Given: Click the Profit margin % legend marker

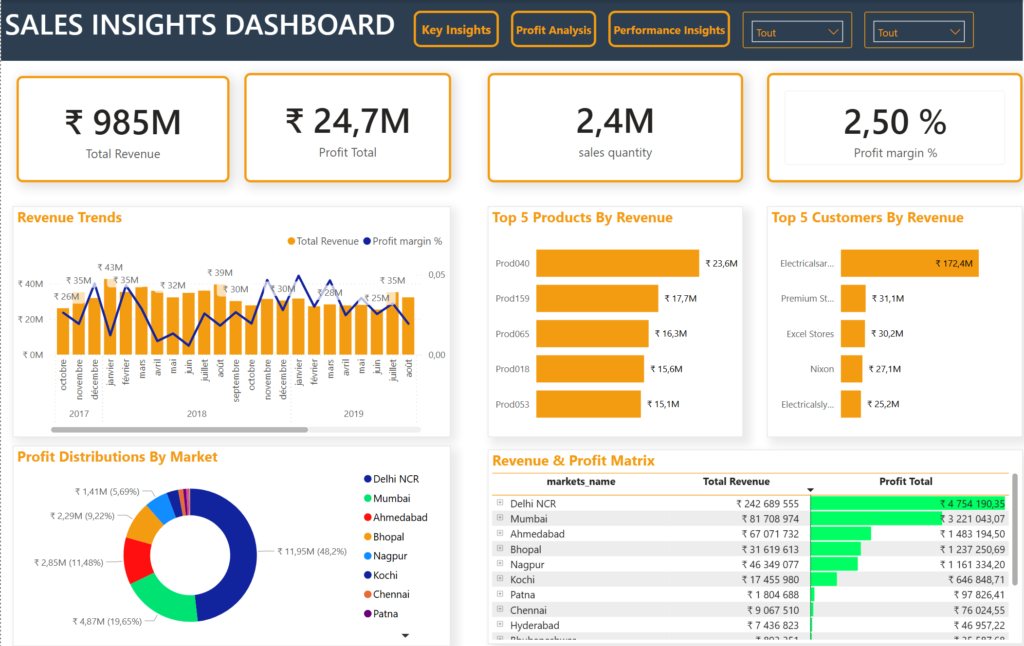Looking at the screenshot, I should pos(367,241).
